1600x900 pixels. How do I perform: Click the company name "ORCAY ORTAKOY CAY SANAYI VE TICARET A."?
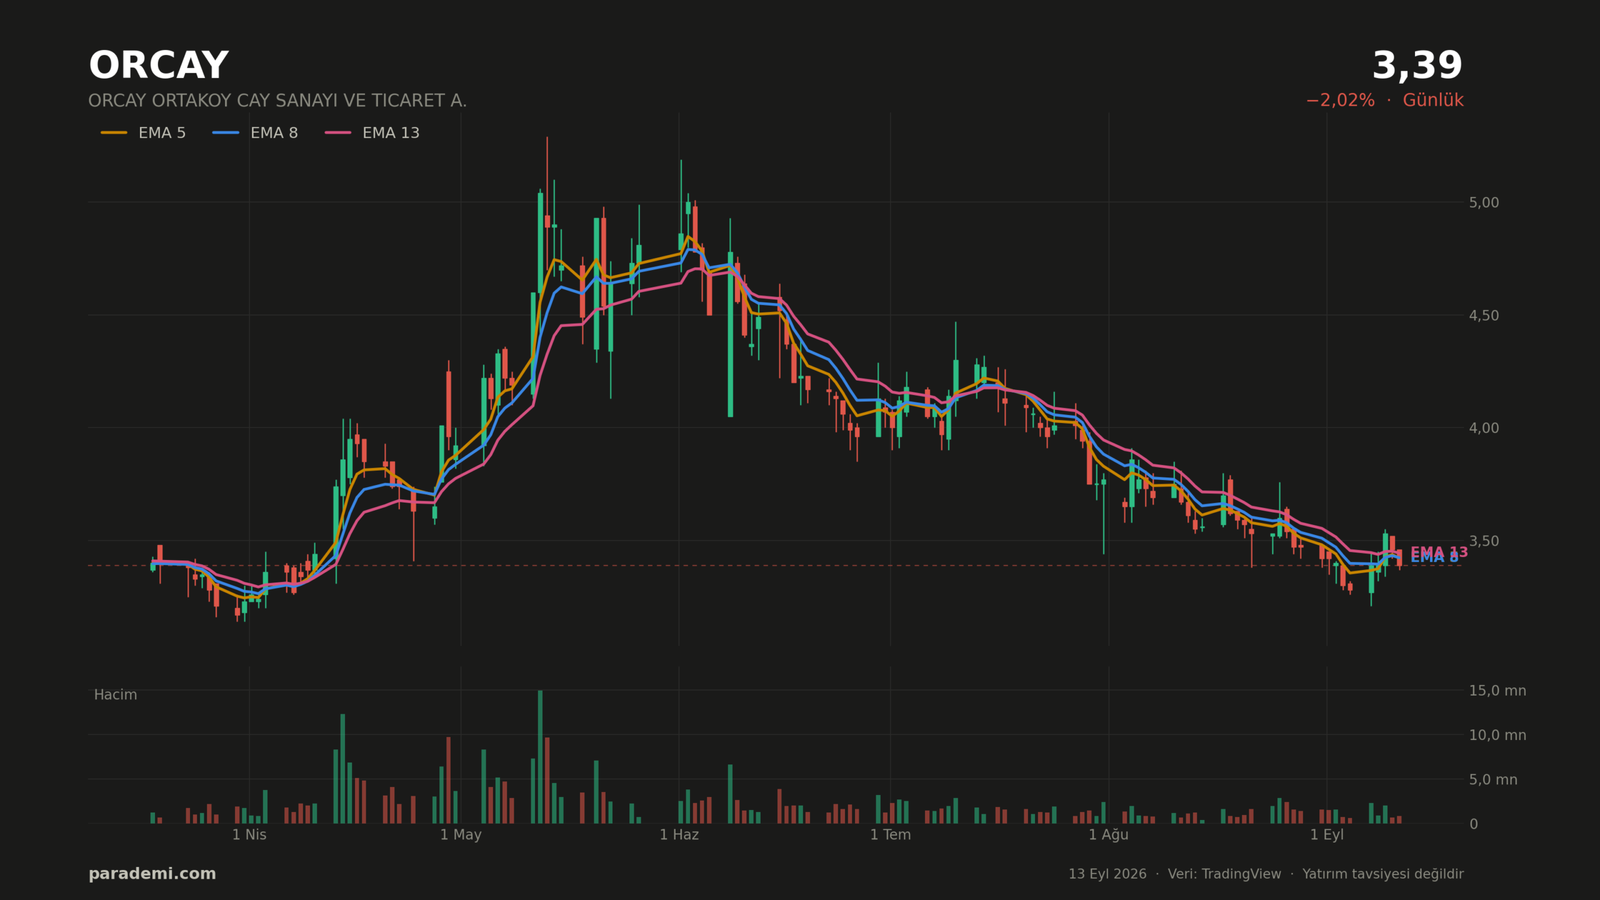click(277, 101)
